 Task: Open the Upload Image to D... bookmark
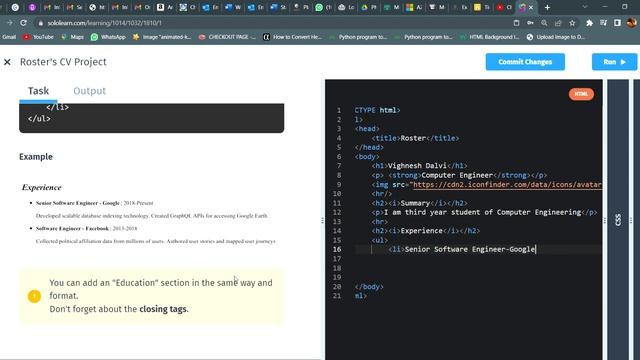point(556,37)
